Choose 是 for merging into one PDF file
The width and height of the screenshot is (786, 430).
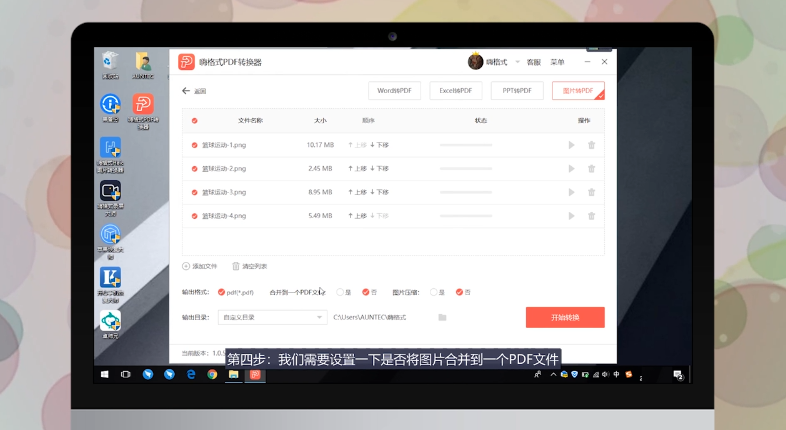(x=340, y=292)
